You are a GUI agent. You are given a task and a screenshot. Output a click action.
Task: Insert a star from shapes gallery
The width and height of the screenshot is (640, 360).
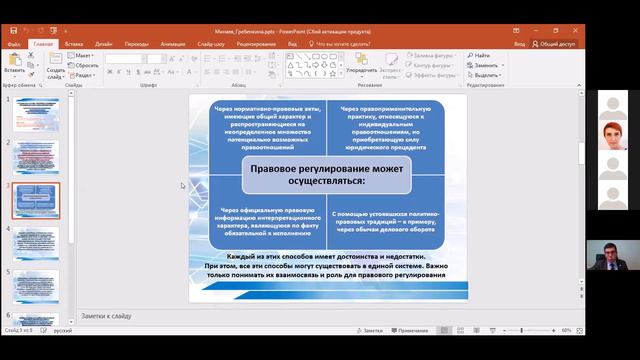(333, 73)
